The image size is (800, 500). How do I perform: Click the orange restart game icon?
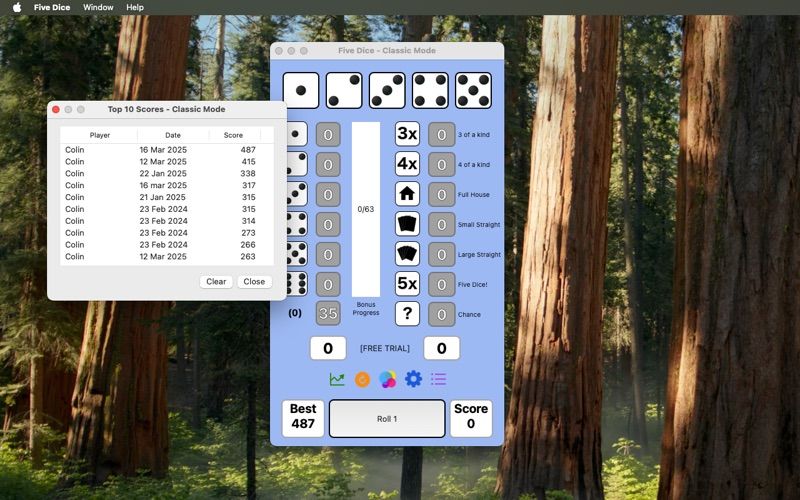(x=362, y=379)
